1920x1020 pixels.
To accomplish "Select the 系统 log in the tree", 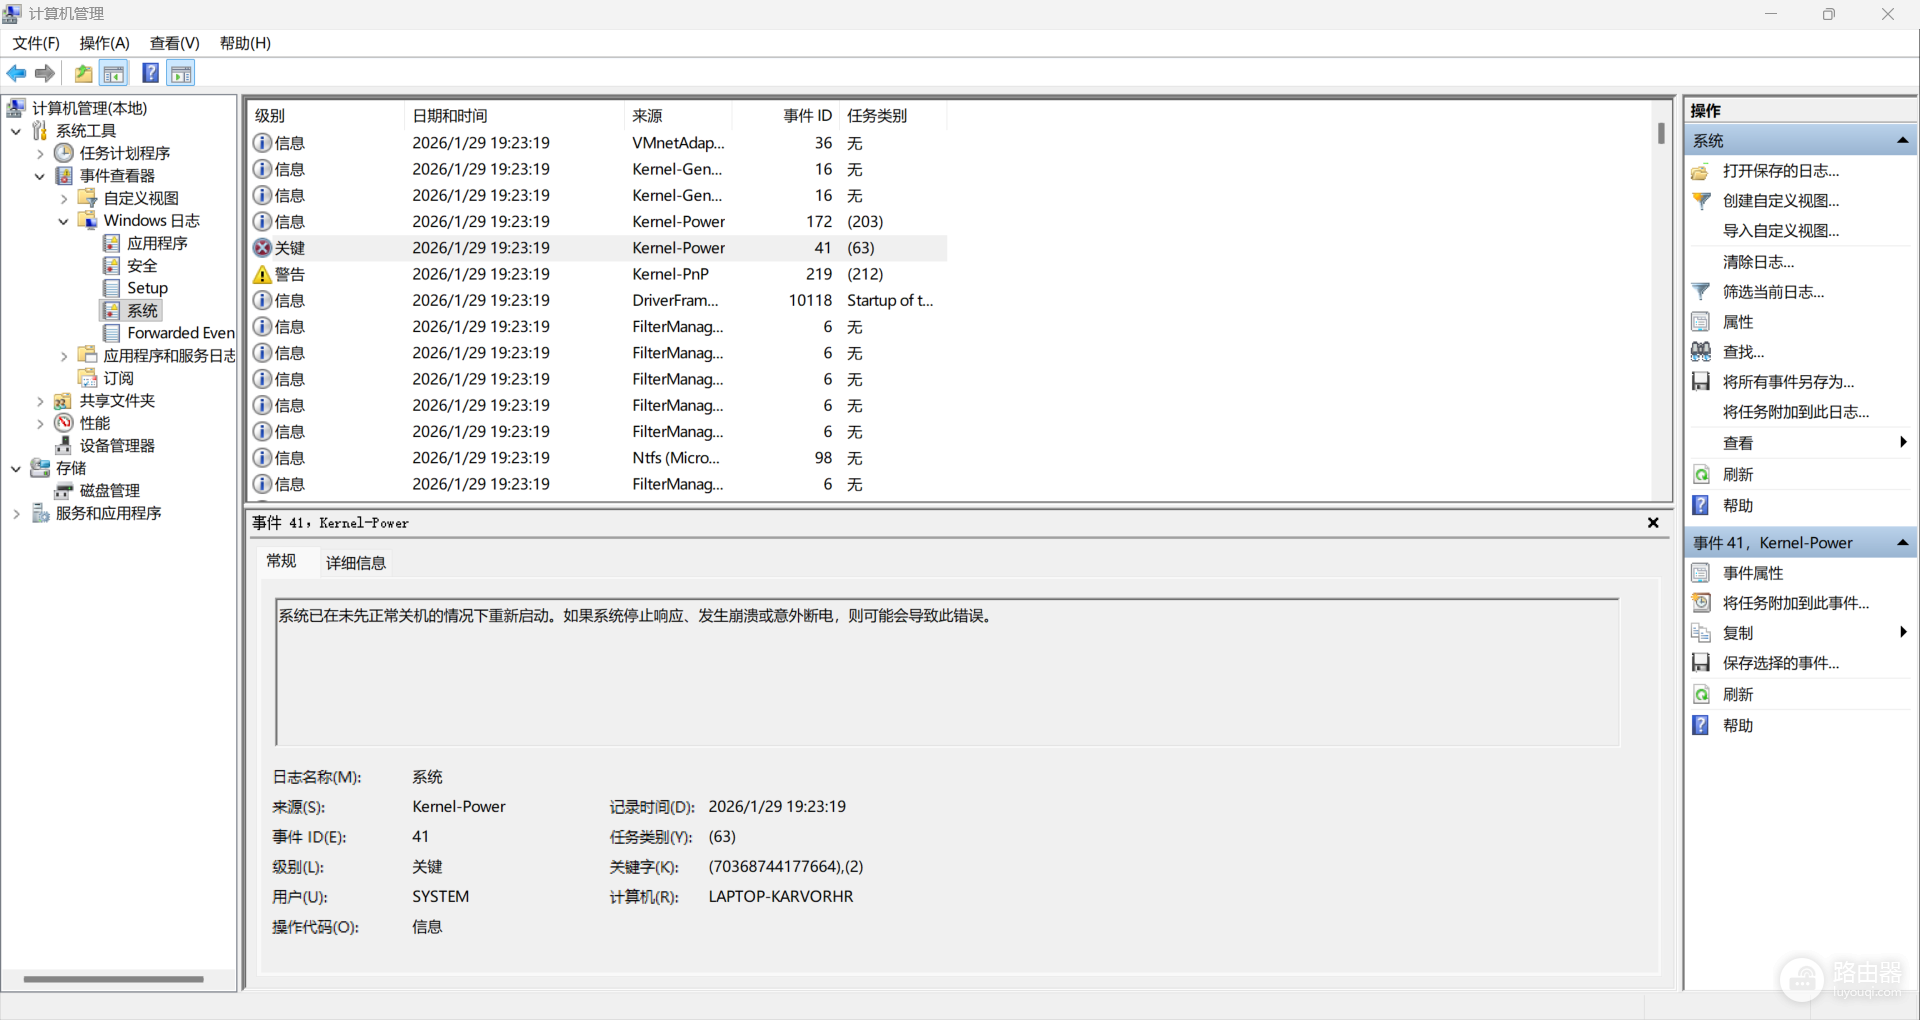I will [142, 311].
